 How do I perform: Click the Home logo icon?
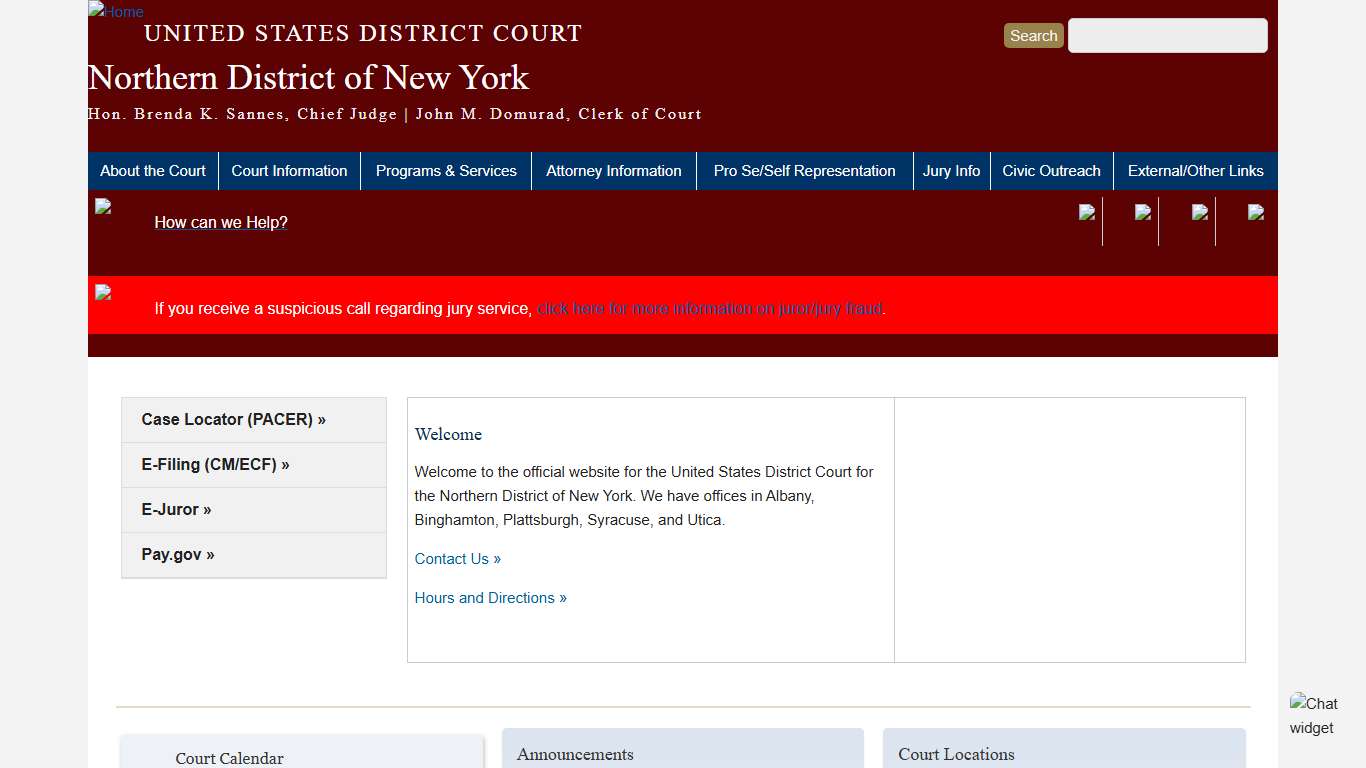[114, 12]
